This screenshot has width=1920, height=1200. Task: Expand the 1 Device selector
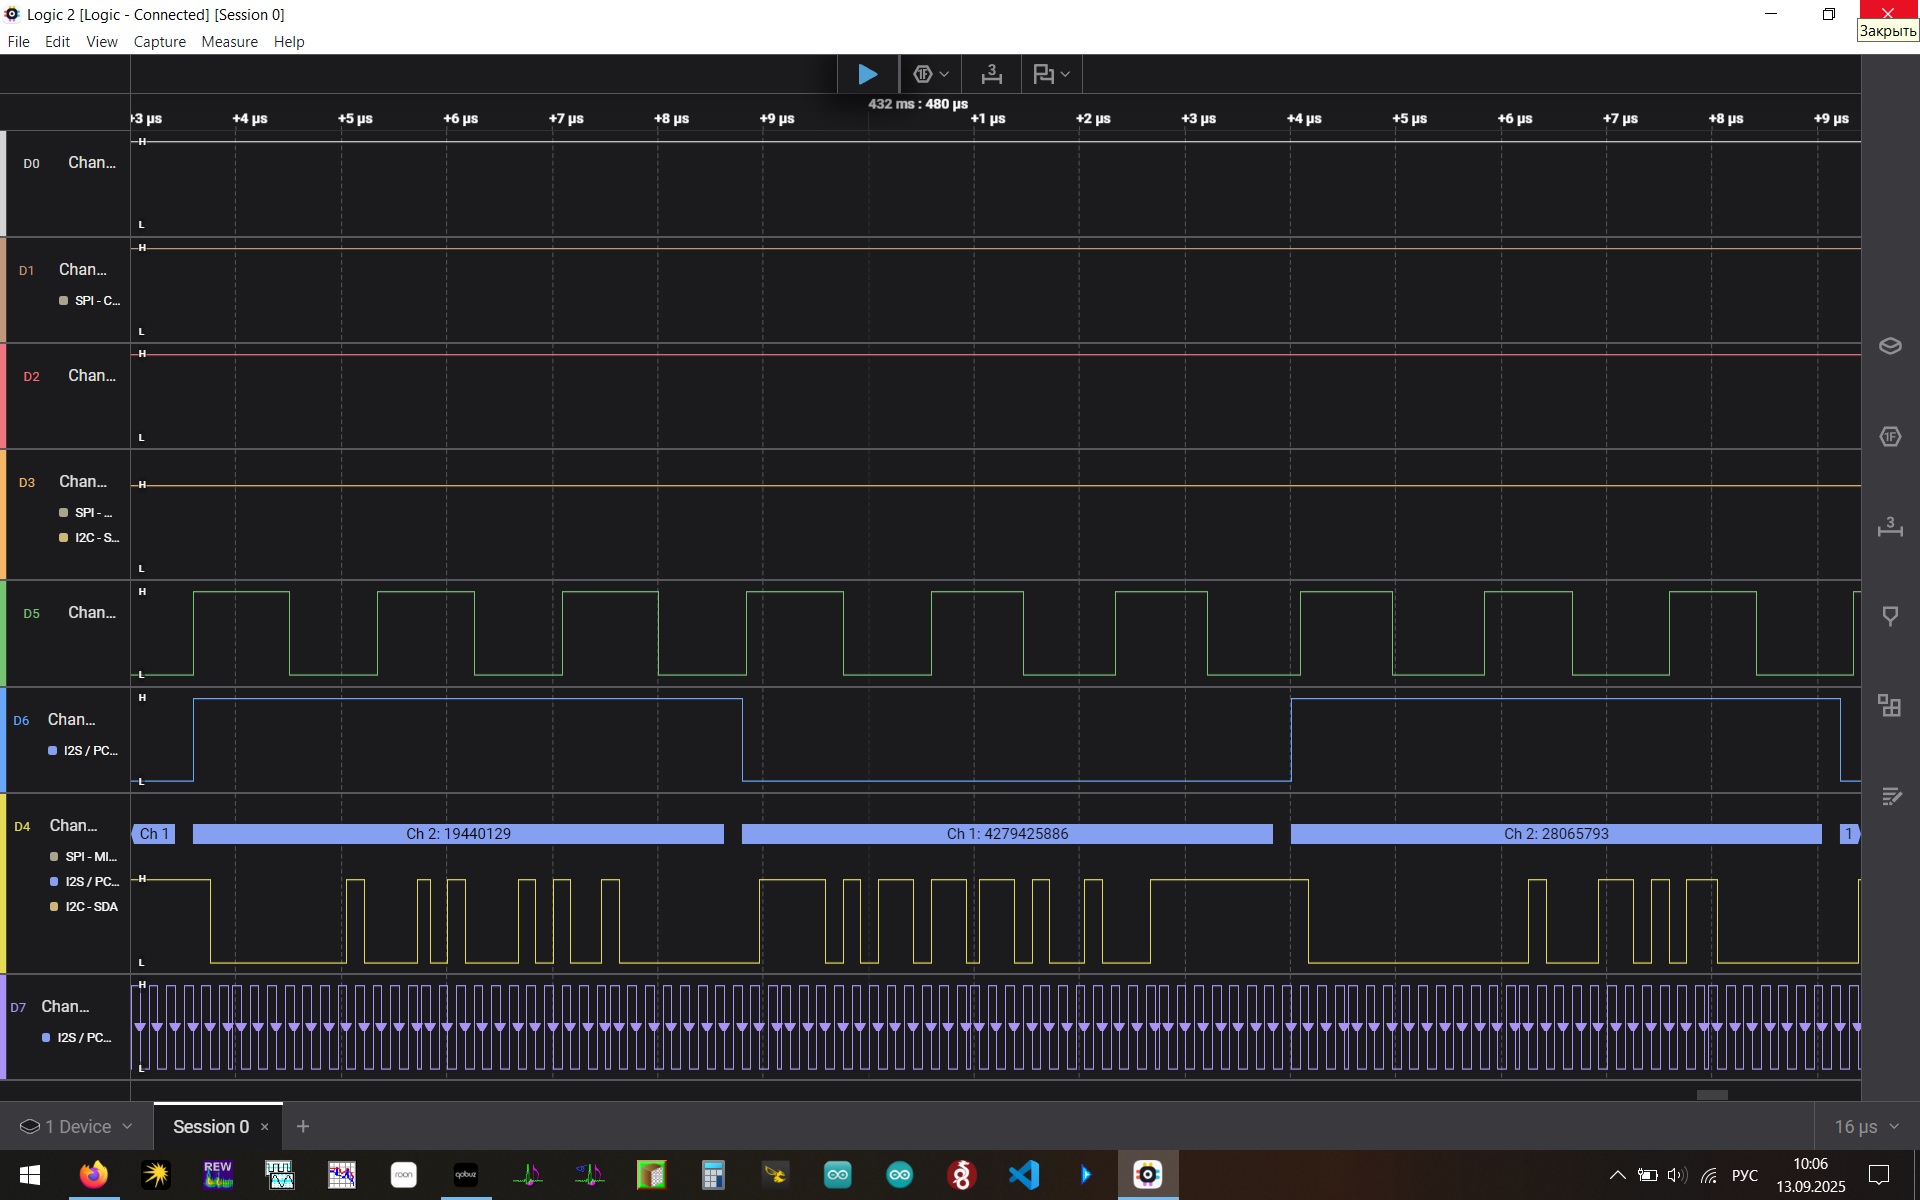(x=76, y=1127)
